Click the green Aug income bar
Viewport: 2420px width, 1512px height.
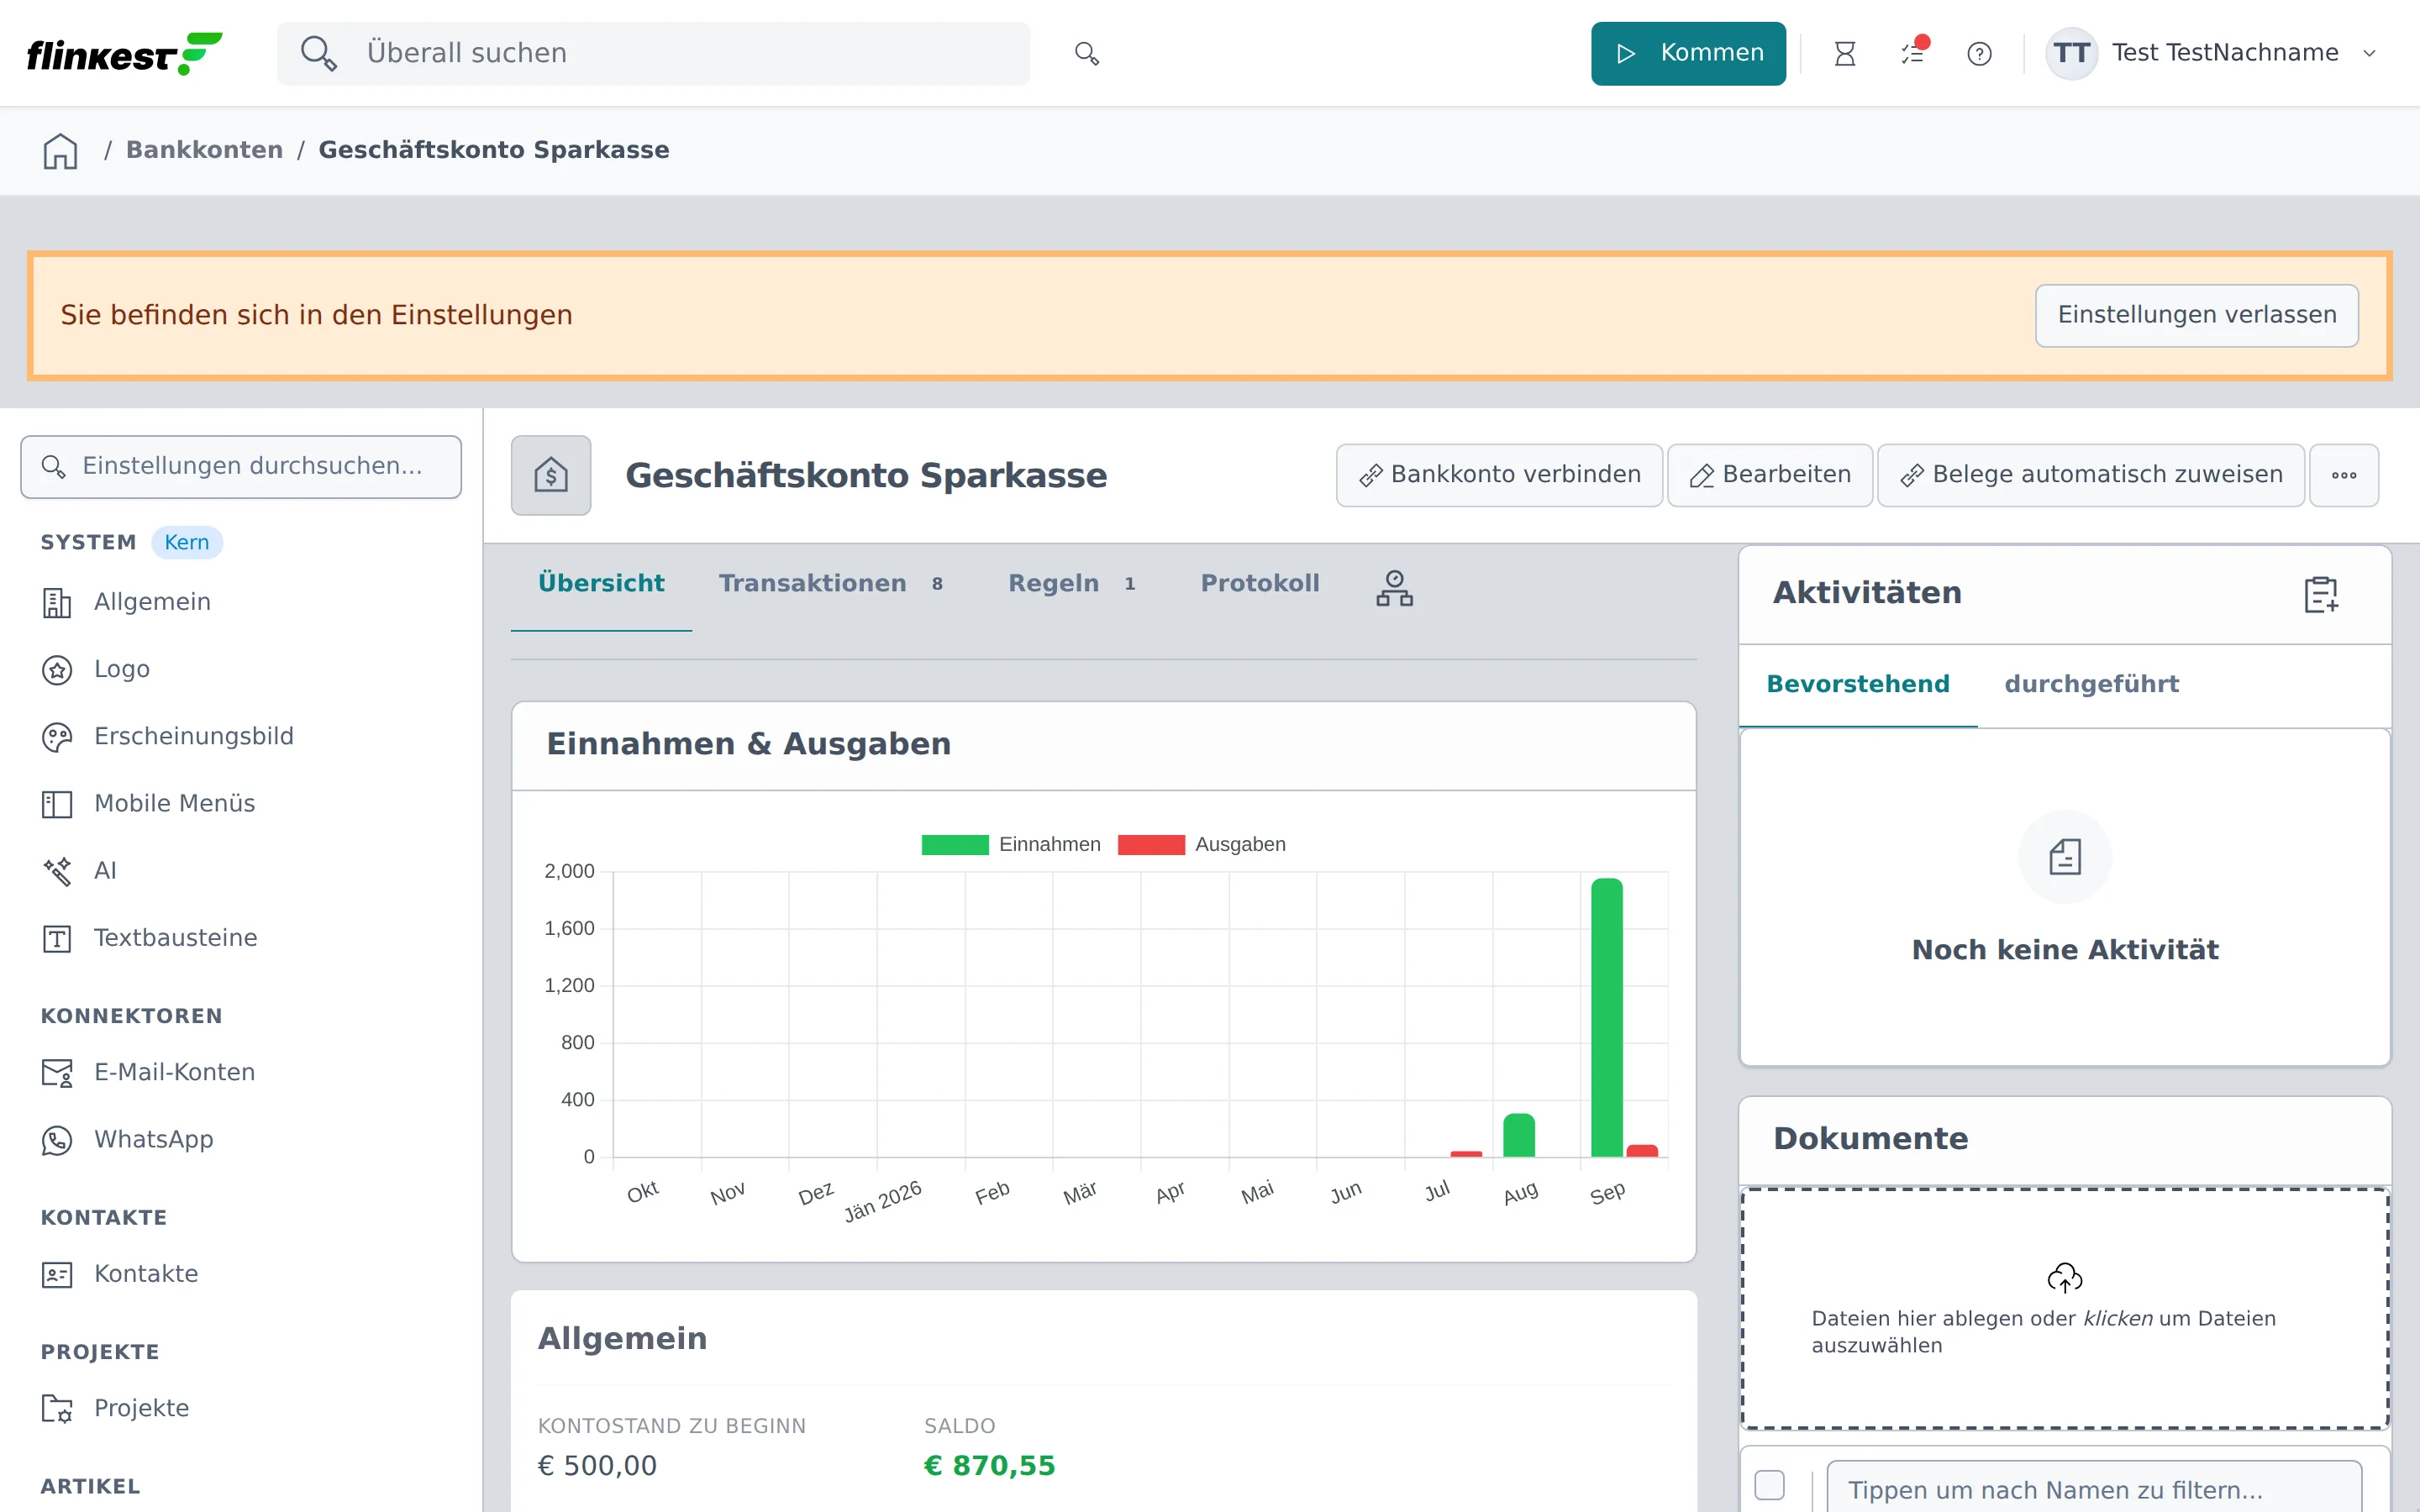point(1519,1135)
